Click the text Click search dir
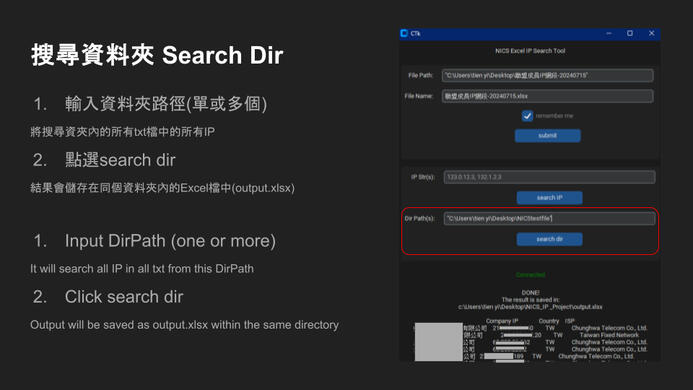Image resolution: width=693 pixels, height=390 pixels. click(x=124, y=297)
